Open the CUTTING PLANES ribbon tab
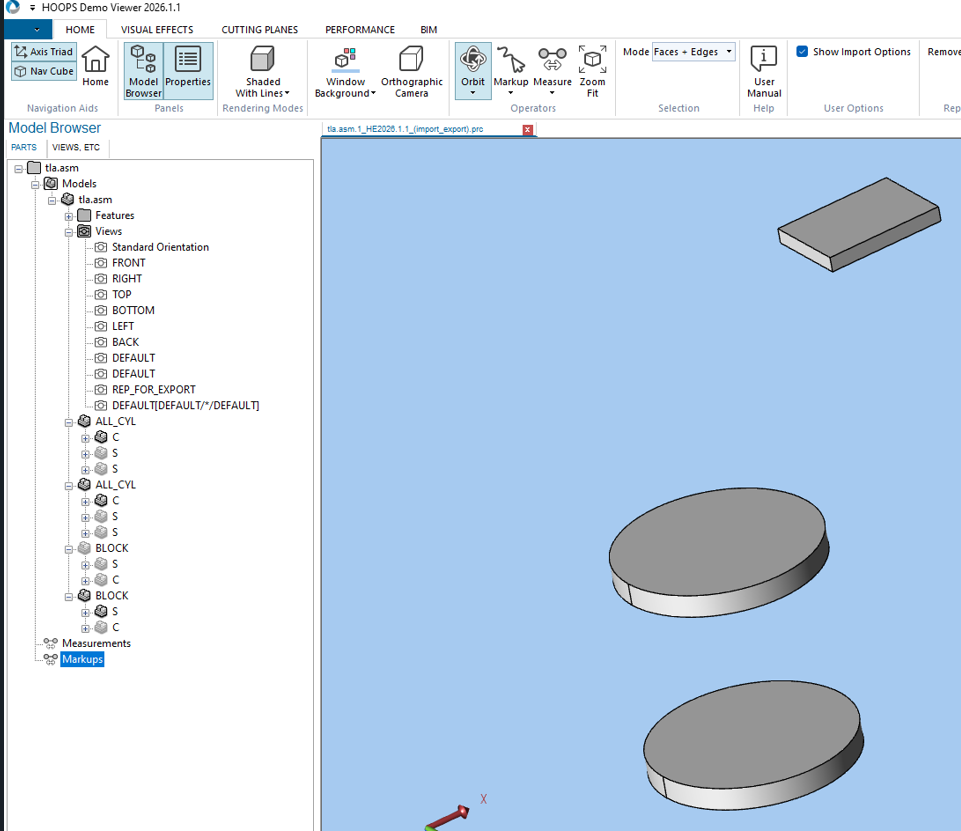Screen dimensions: 961x831 click(259, 29)
